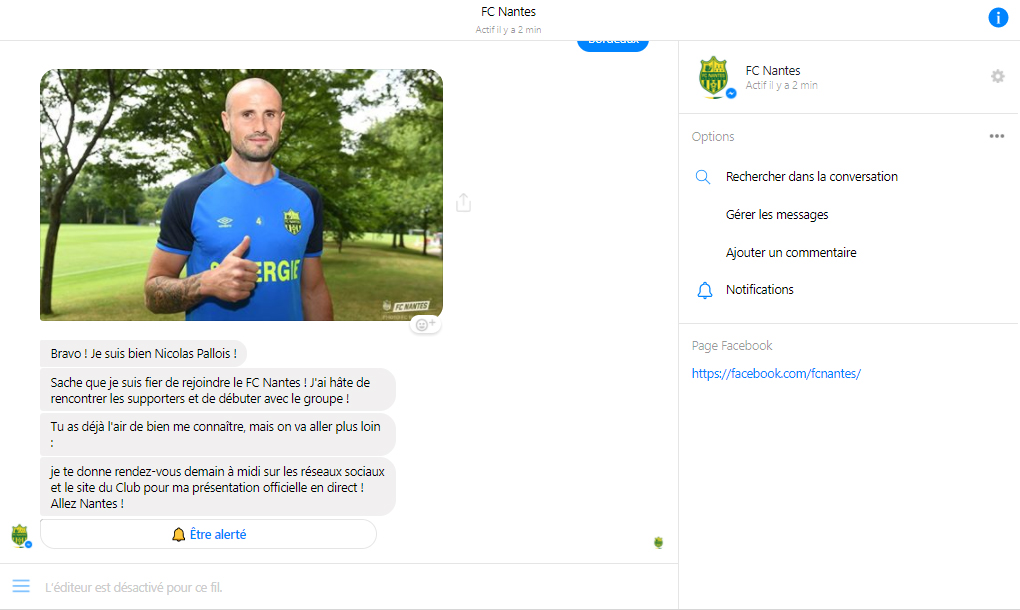Click the Être alerté button
The height and width of the screenshot is (610, 1020).
click(208, 534)
